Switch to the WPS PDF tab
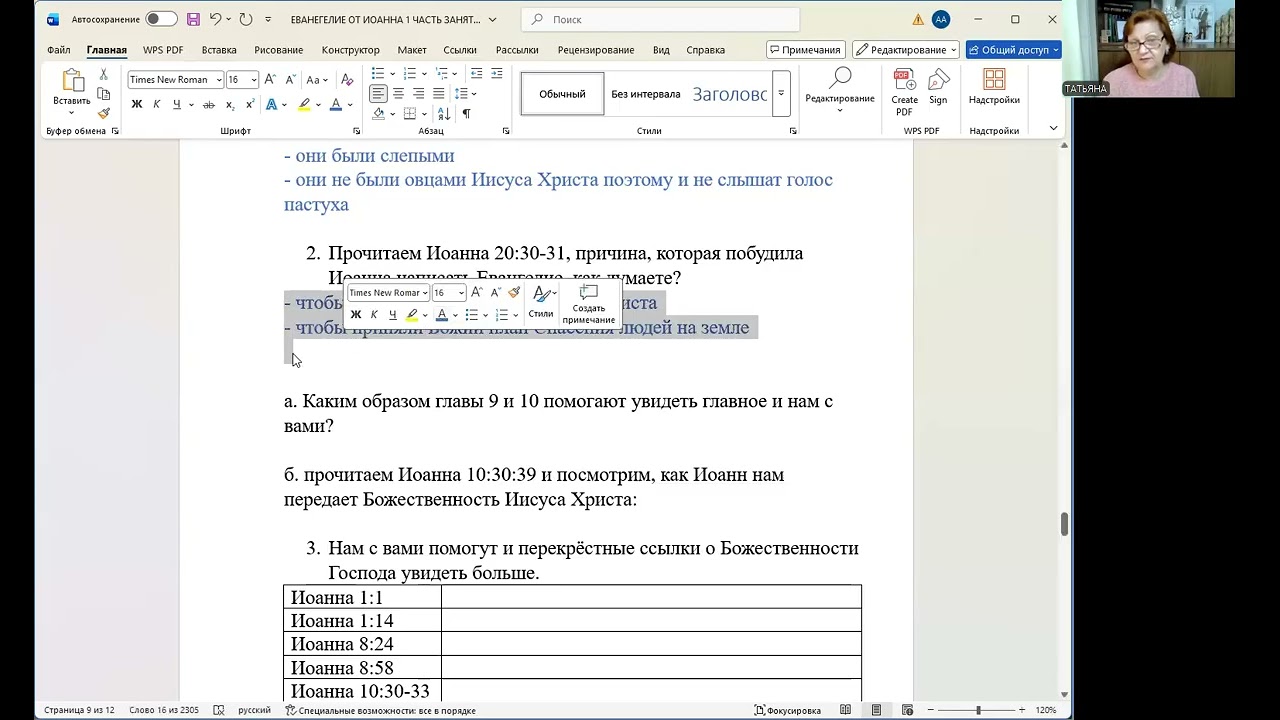 [163, 50]
